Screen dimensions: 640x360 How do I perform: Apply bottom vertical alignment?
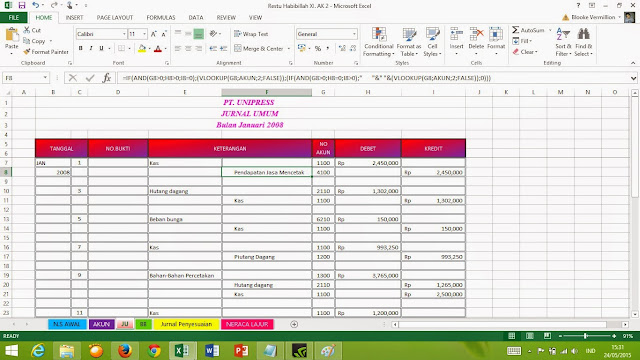click(199, 34)
